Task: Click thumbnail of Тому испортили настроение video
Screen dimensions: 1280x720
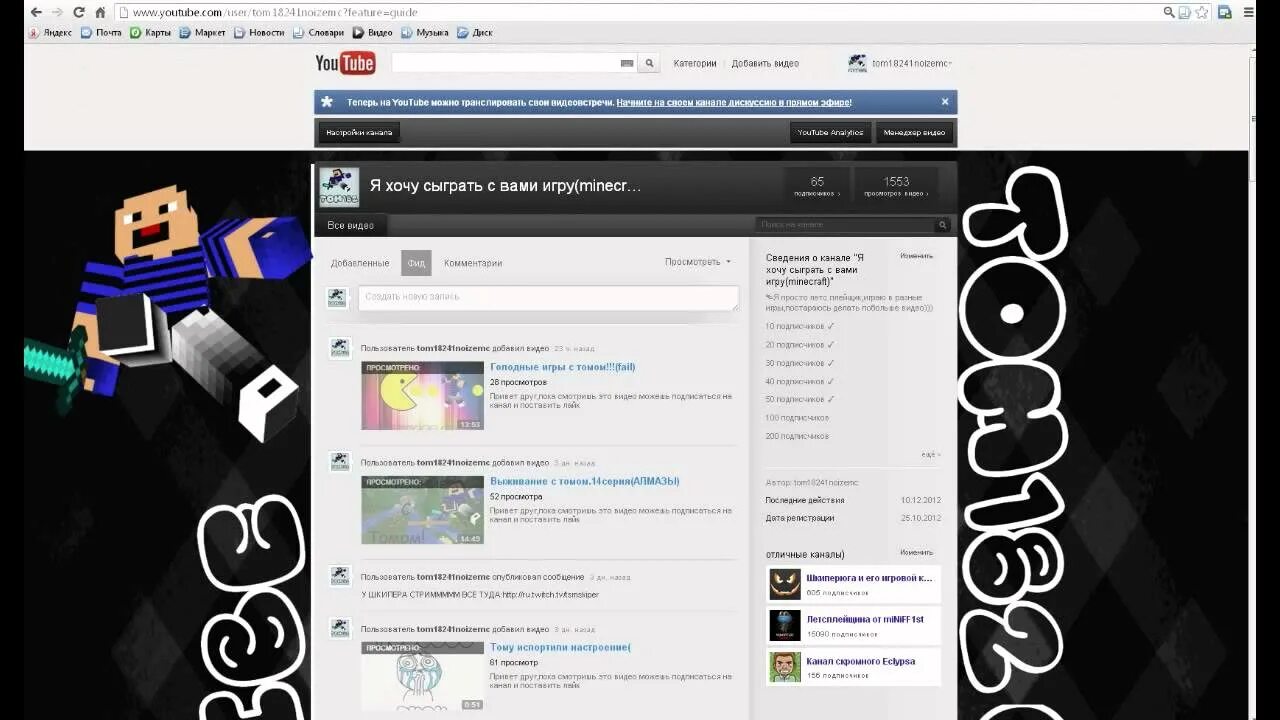Action: pyautogui.click(x=422, y=676)
